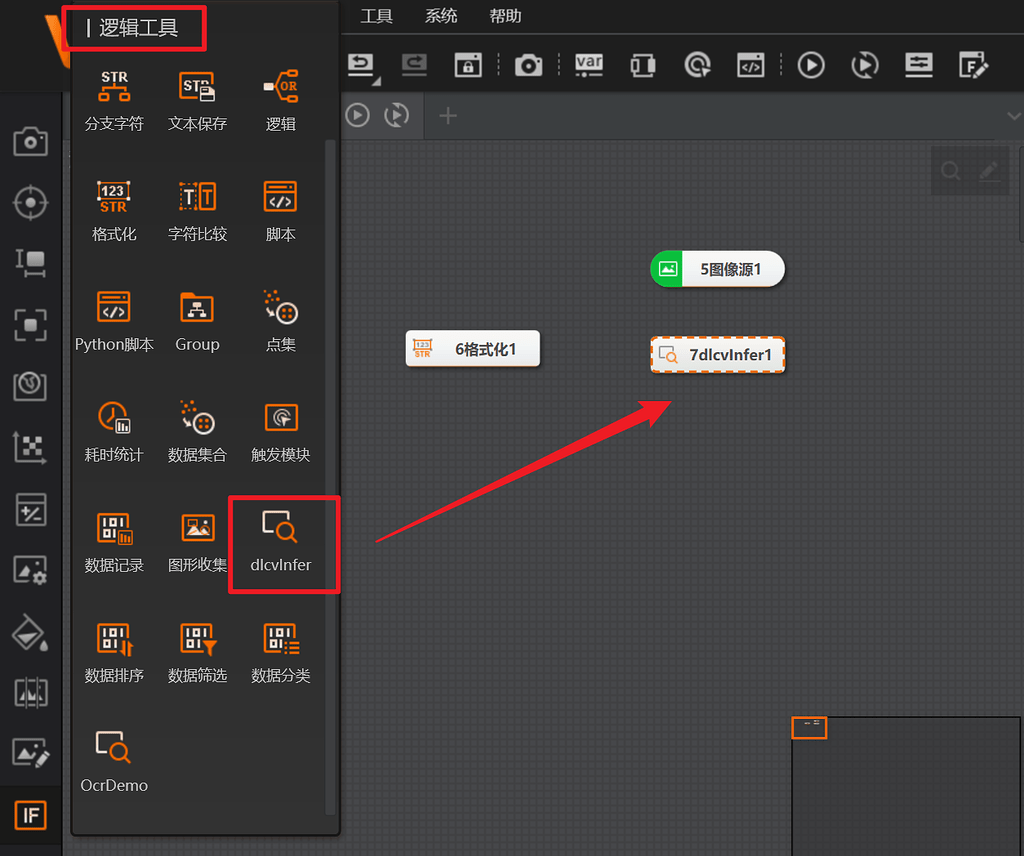Select the 脚本 tool
The image size is (1024, 856).
pos(281,210)
